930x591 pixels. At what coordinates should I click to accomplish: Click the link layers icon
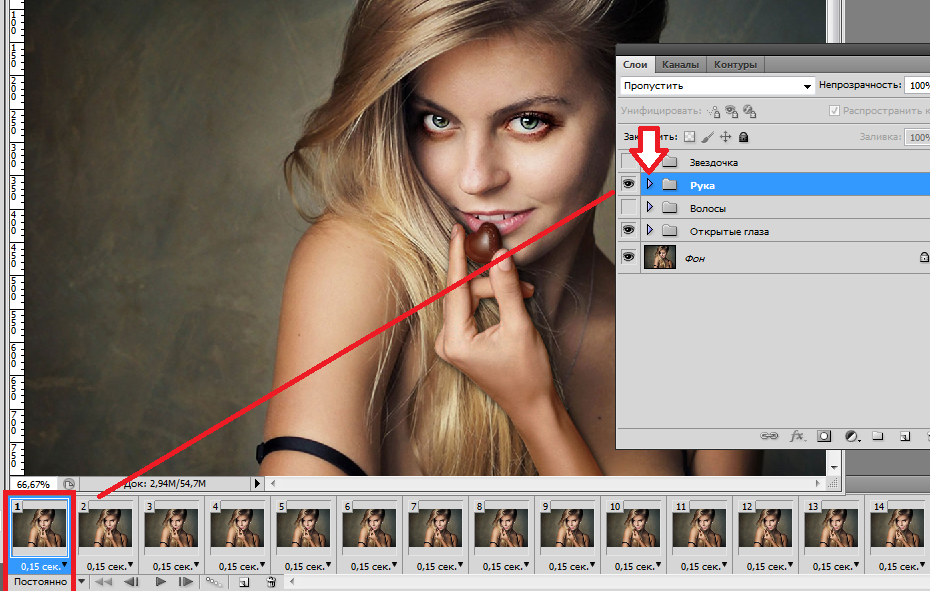(769, 437)
